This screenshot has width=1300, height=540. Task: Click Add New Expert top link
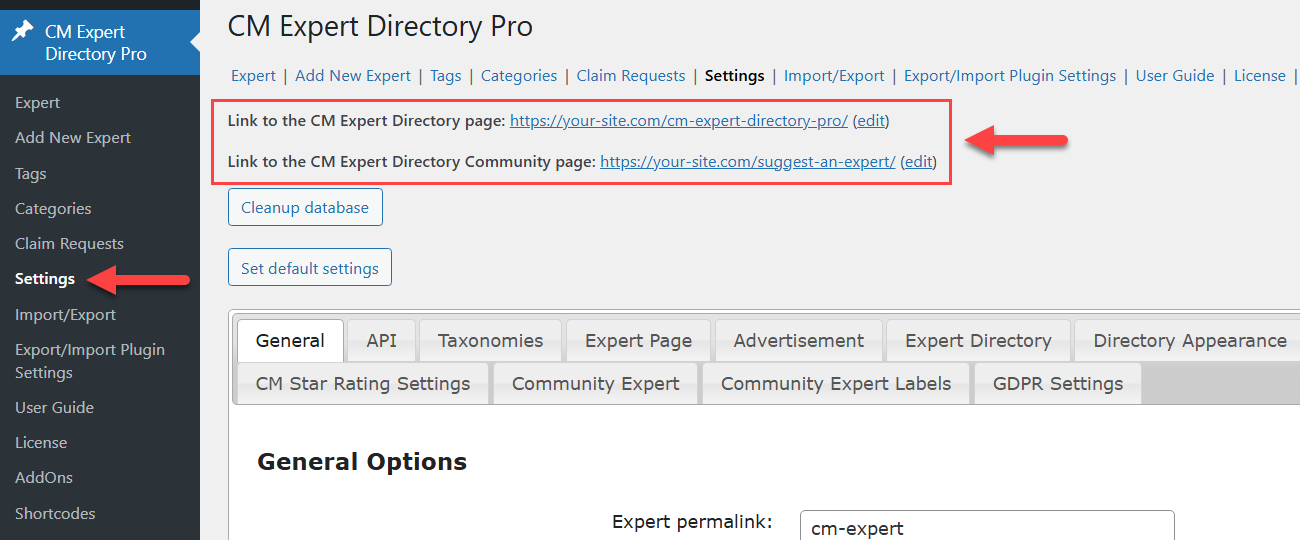pyautogui.click(x=353, y=76)
